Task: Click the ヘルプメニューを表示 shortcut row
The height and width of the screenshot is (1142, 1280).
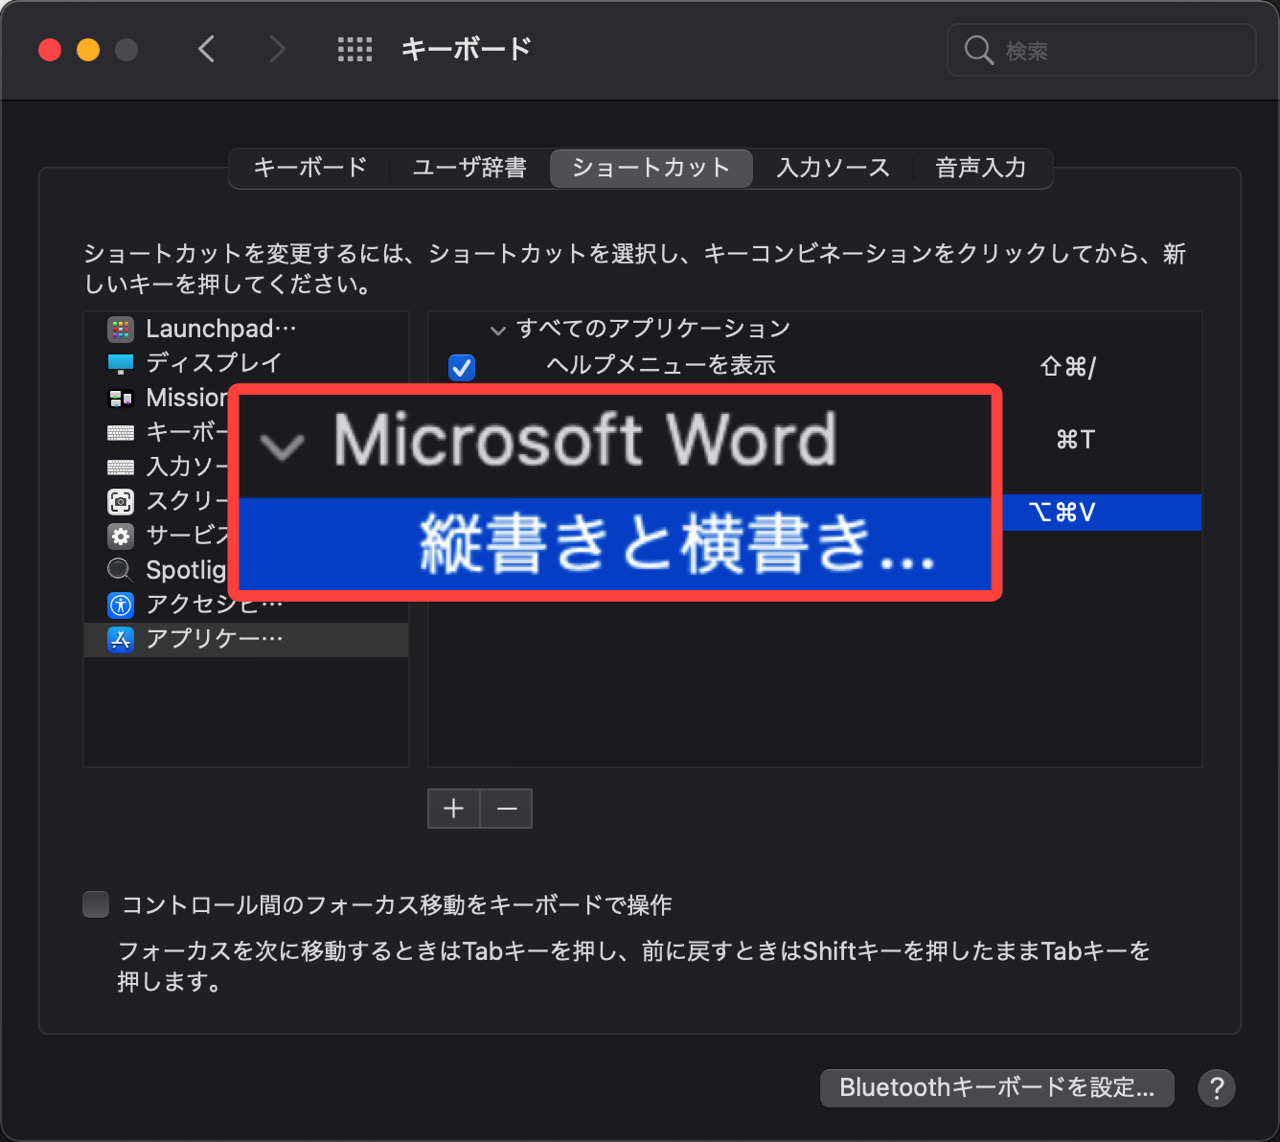Action: pyautogui.click(x=815, y=366)
